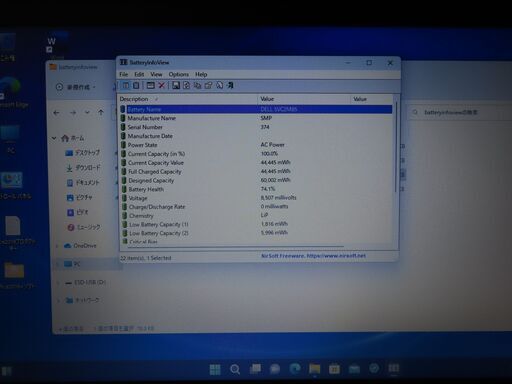
Task: Open the Help menu in BatteryInfoView
Action: [201, 74]
